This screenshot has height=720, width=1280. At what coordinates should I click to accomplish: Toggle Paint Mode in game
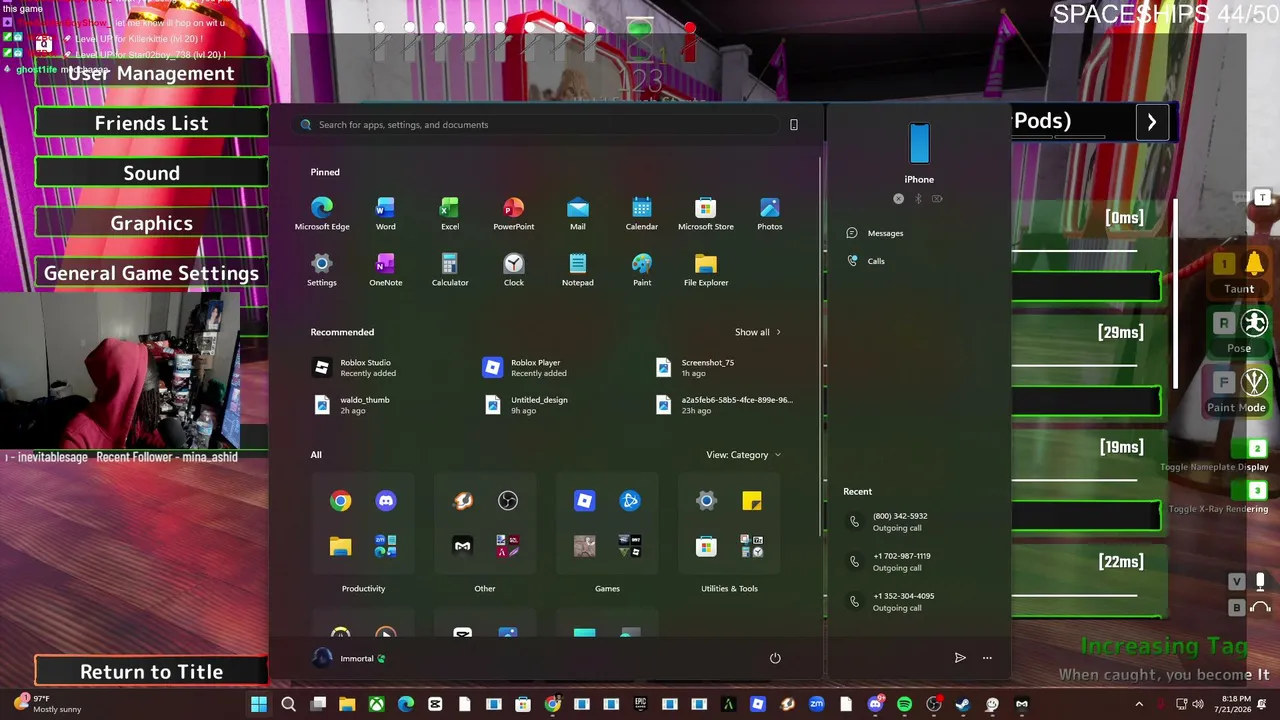[x=1237, y=389]
